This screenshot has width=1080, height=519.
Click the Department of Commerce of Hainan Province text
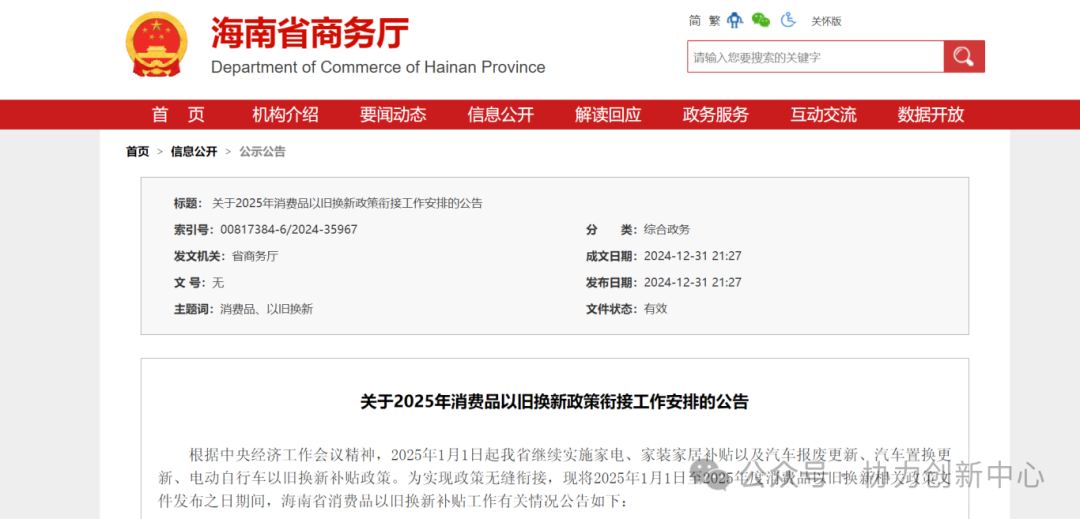(378, 67)
